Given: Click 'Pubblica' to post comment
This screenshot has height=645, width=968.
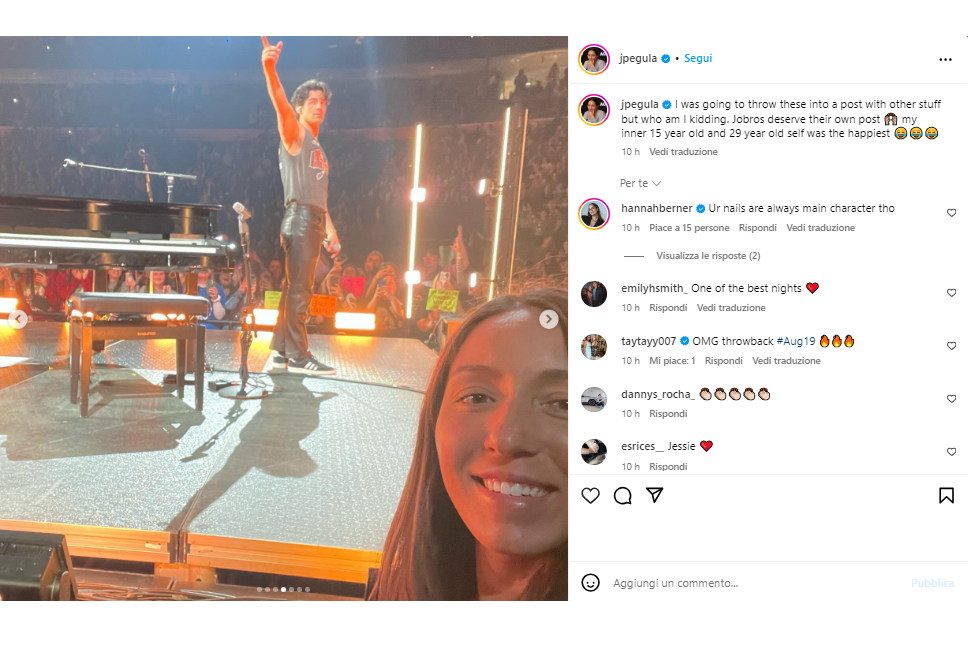Looking at the screenshot, I should (932, 583).
